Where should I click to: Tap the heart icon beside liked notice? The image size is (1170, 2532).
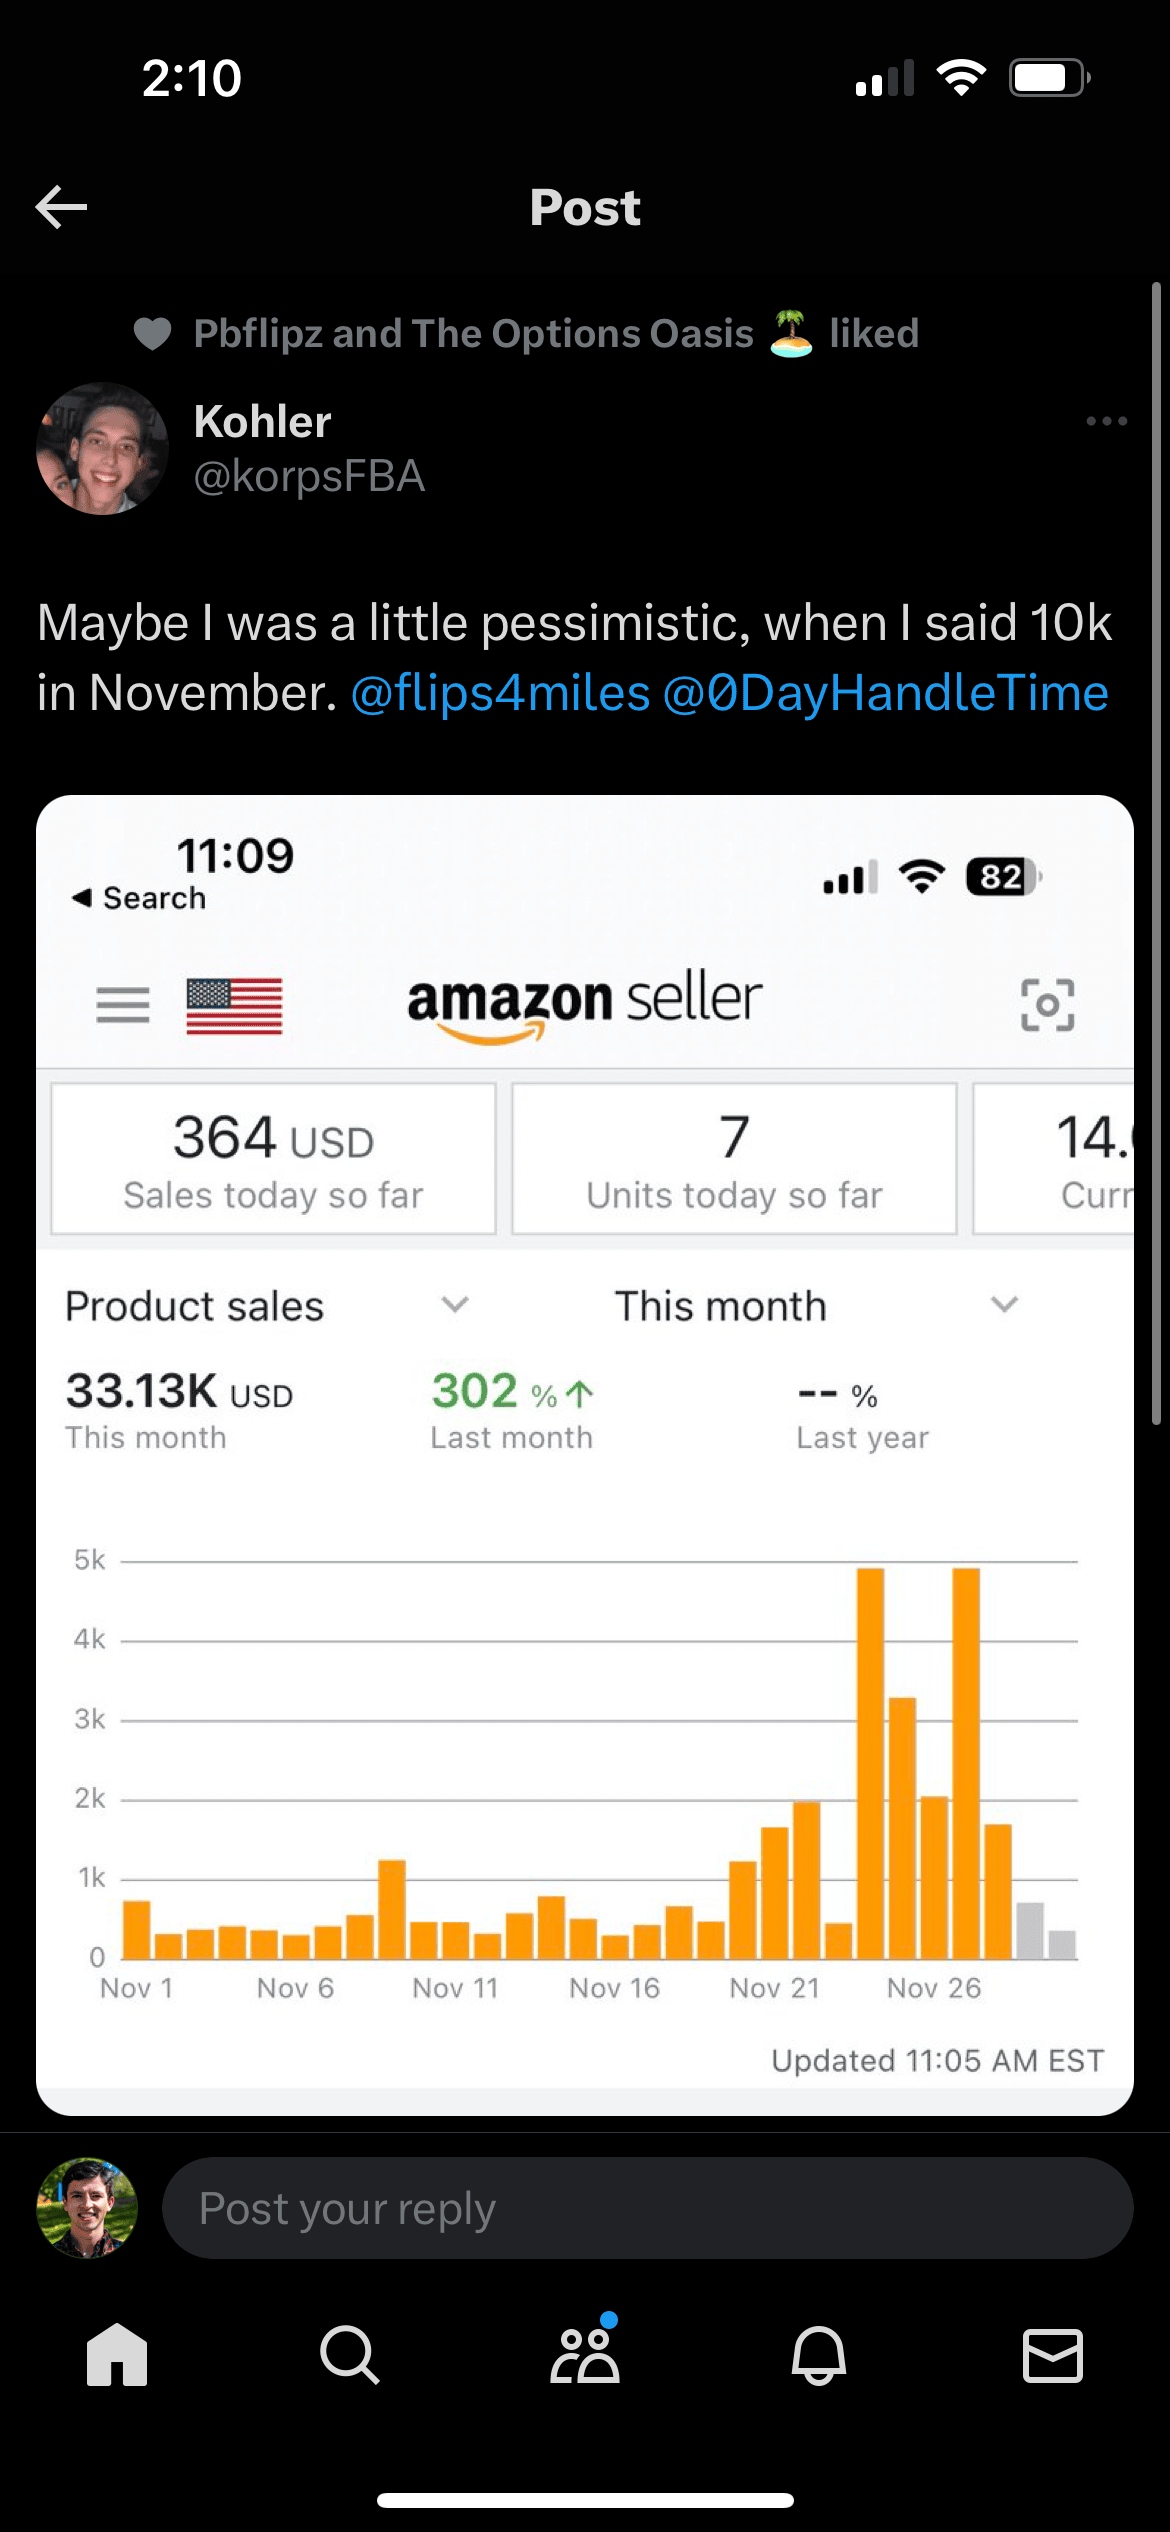tap(153, 333)
